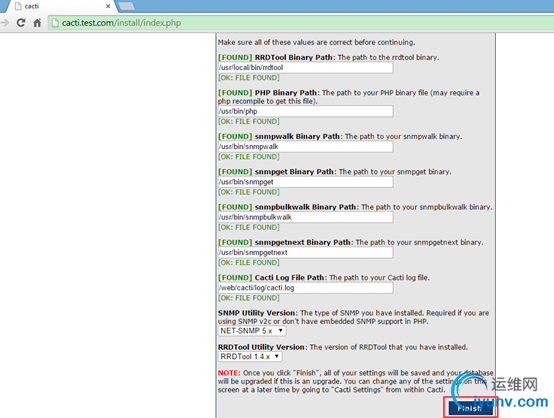
Task: Focus the cacti.test.com address bar
Action: pyautogui.click(x=300, y=23)
